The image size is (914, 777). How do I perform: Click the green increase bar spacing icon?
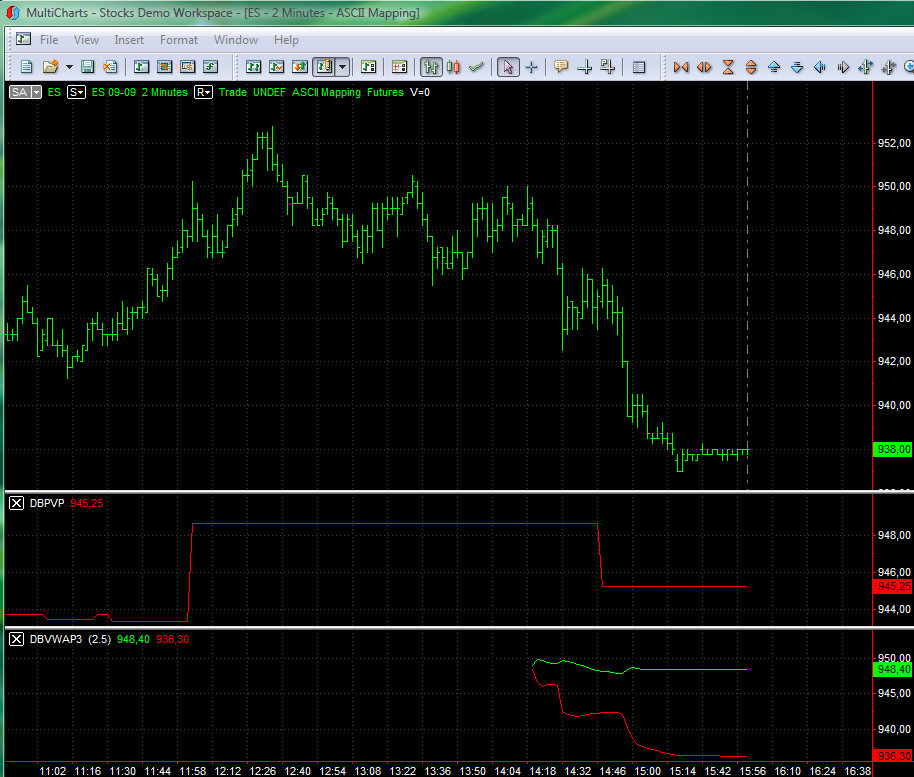tap(866, 67)
